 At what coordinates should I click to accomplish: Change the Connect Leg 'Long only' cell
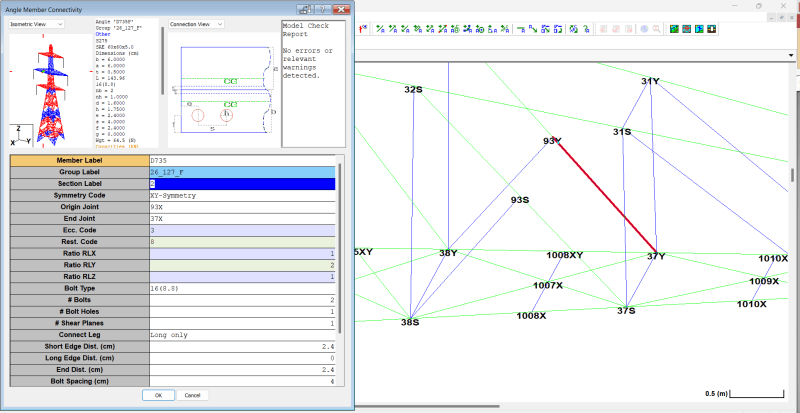(242, 335)
